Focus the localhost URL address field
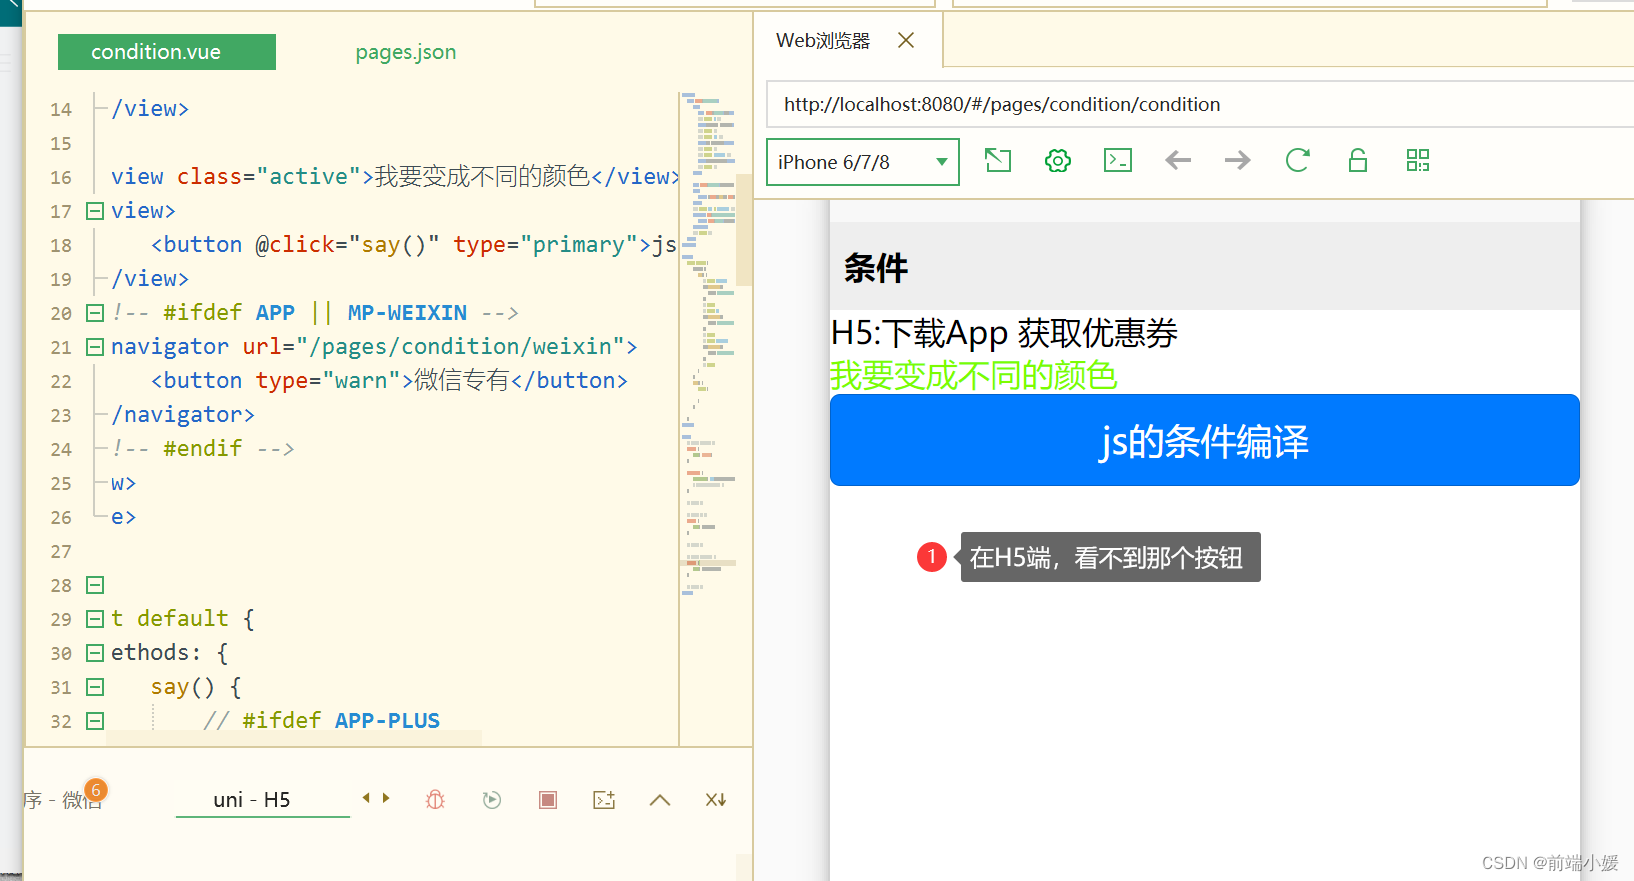 [x=1200, y=104]
